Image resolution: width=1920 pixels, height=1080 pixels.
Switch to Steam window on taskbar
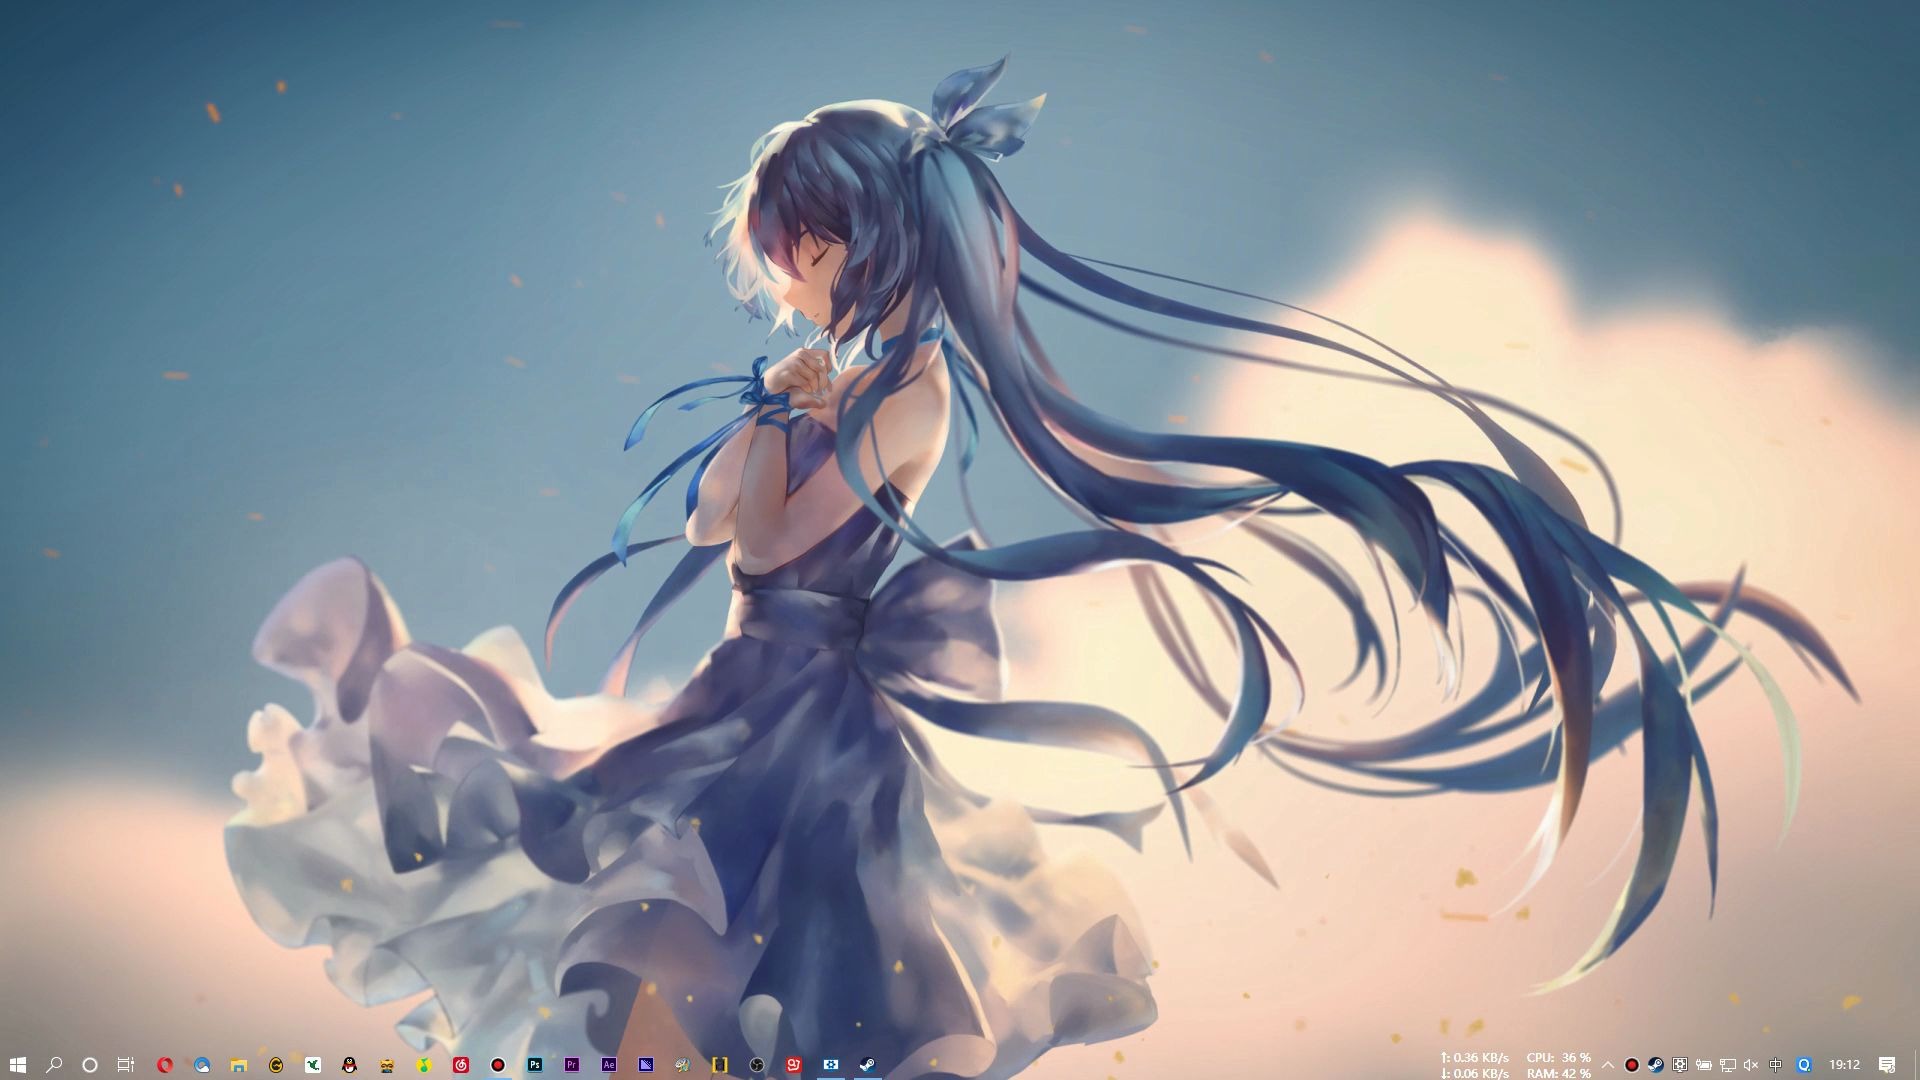(867, 1065)
